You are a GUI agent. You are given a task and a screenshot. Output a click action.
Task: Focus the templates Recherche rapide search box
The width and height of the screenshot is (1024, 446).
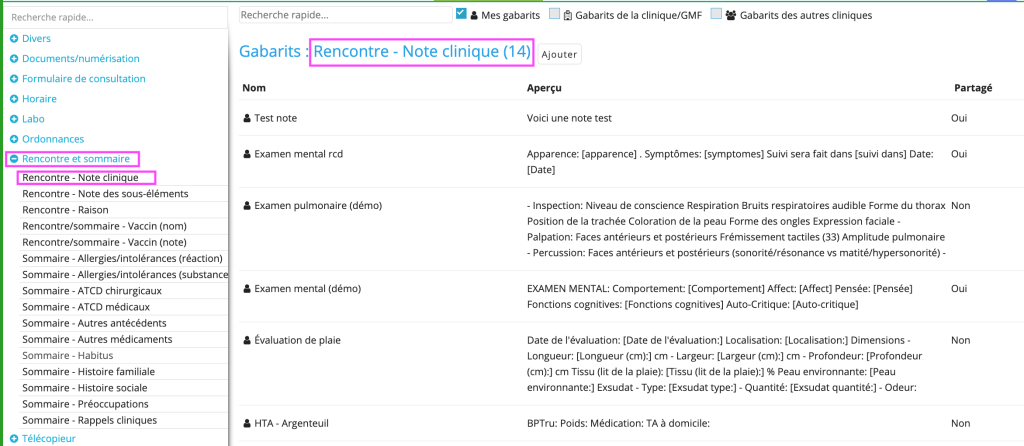[x=345, y=14]
